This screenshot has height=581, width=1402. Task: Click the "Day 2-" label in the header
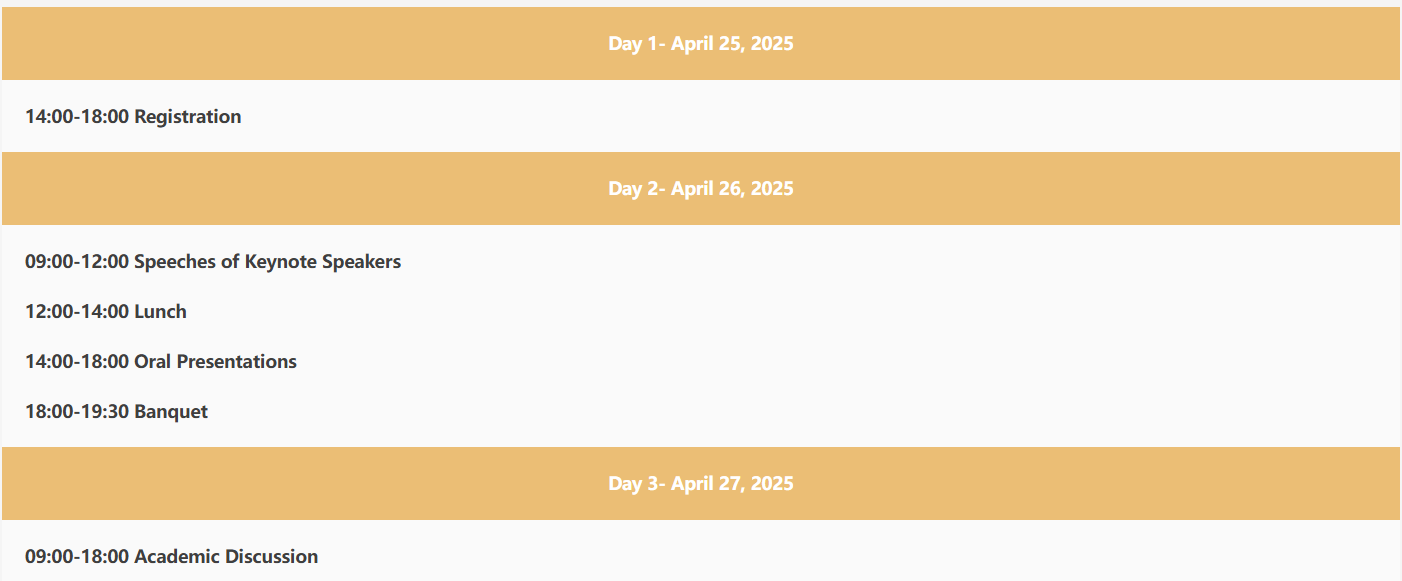(x=637, y=189)
